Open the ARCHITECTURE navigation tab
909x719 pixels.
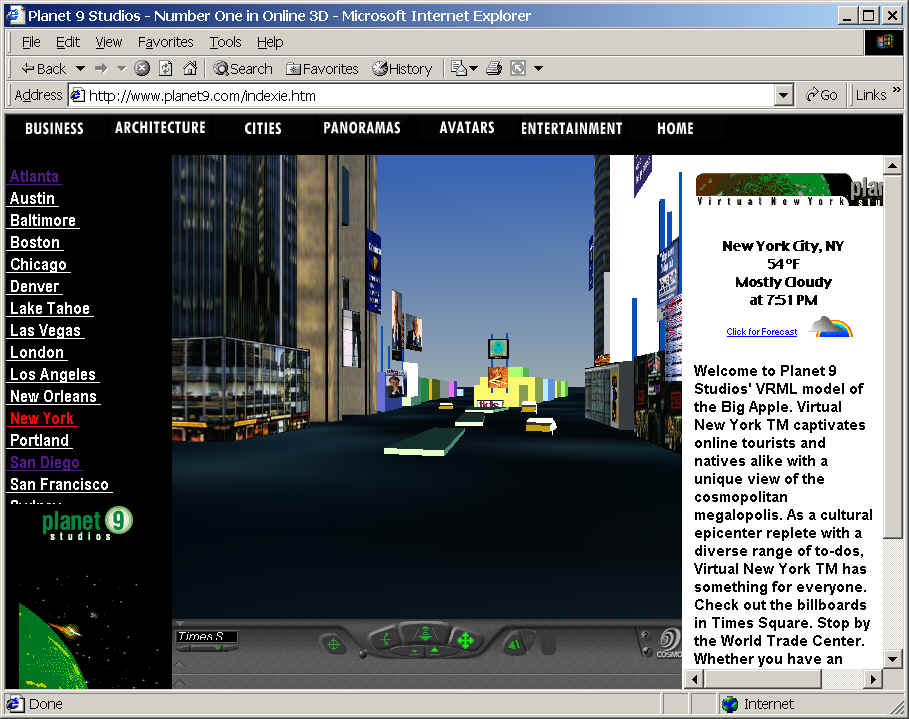coord(160,128)
